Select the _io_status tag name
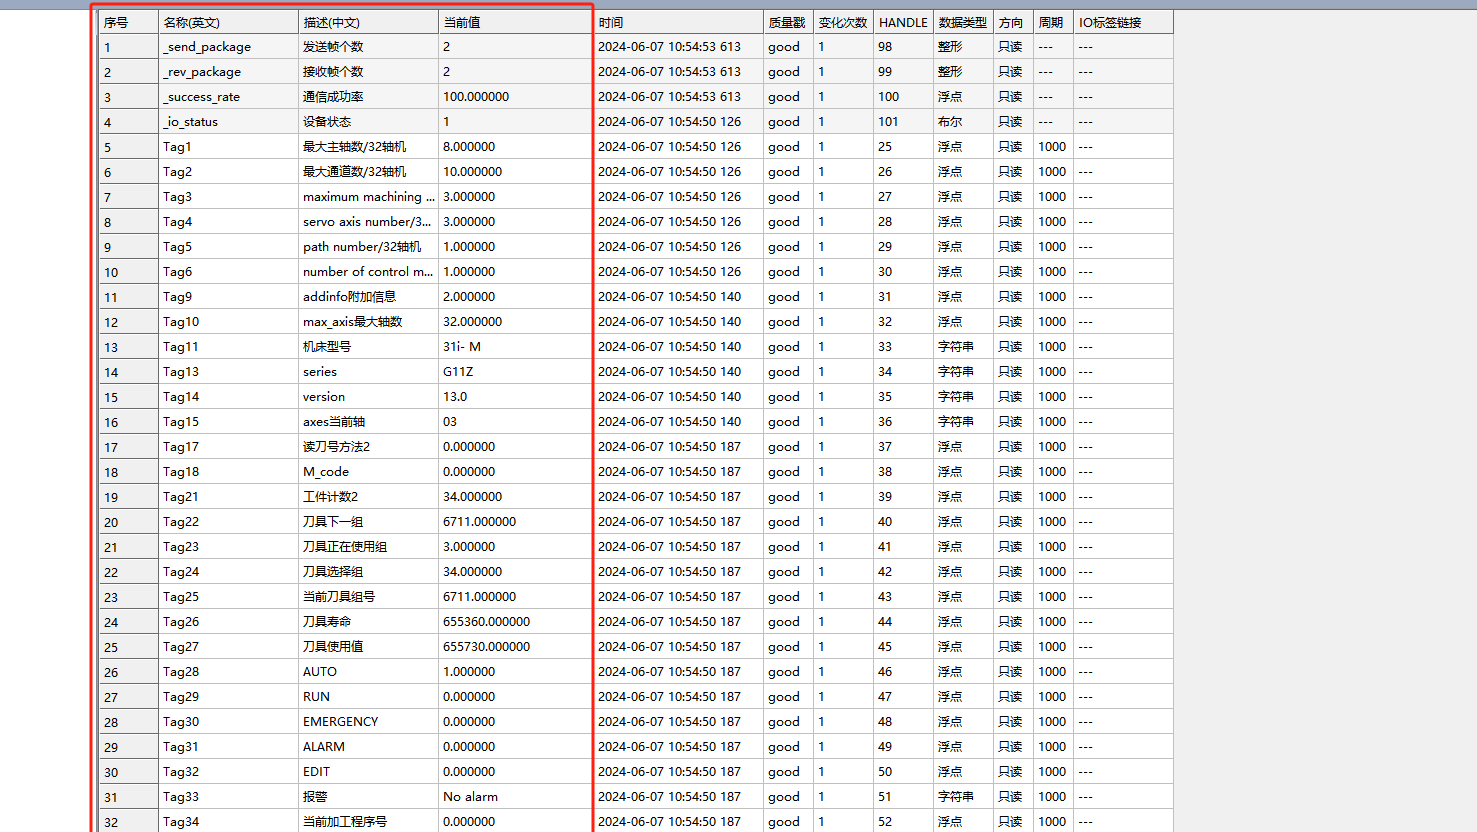 tap(190, 122)
